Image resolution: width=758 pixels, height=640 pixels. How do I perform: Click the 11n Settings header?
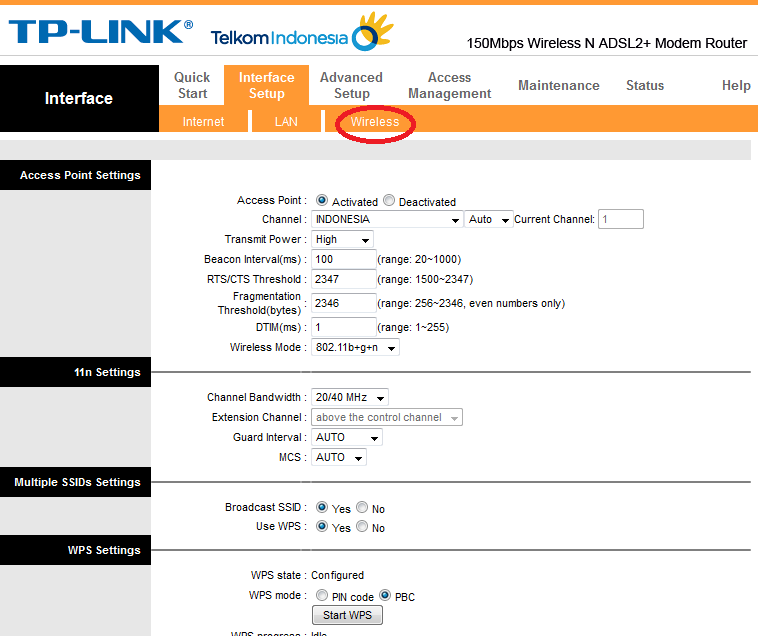pos(75,372)
